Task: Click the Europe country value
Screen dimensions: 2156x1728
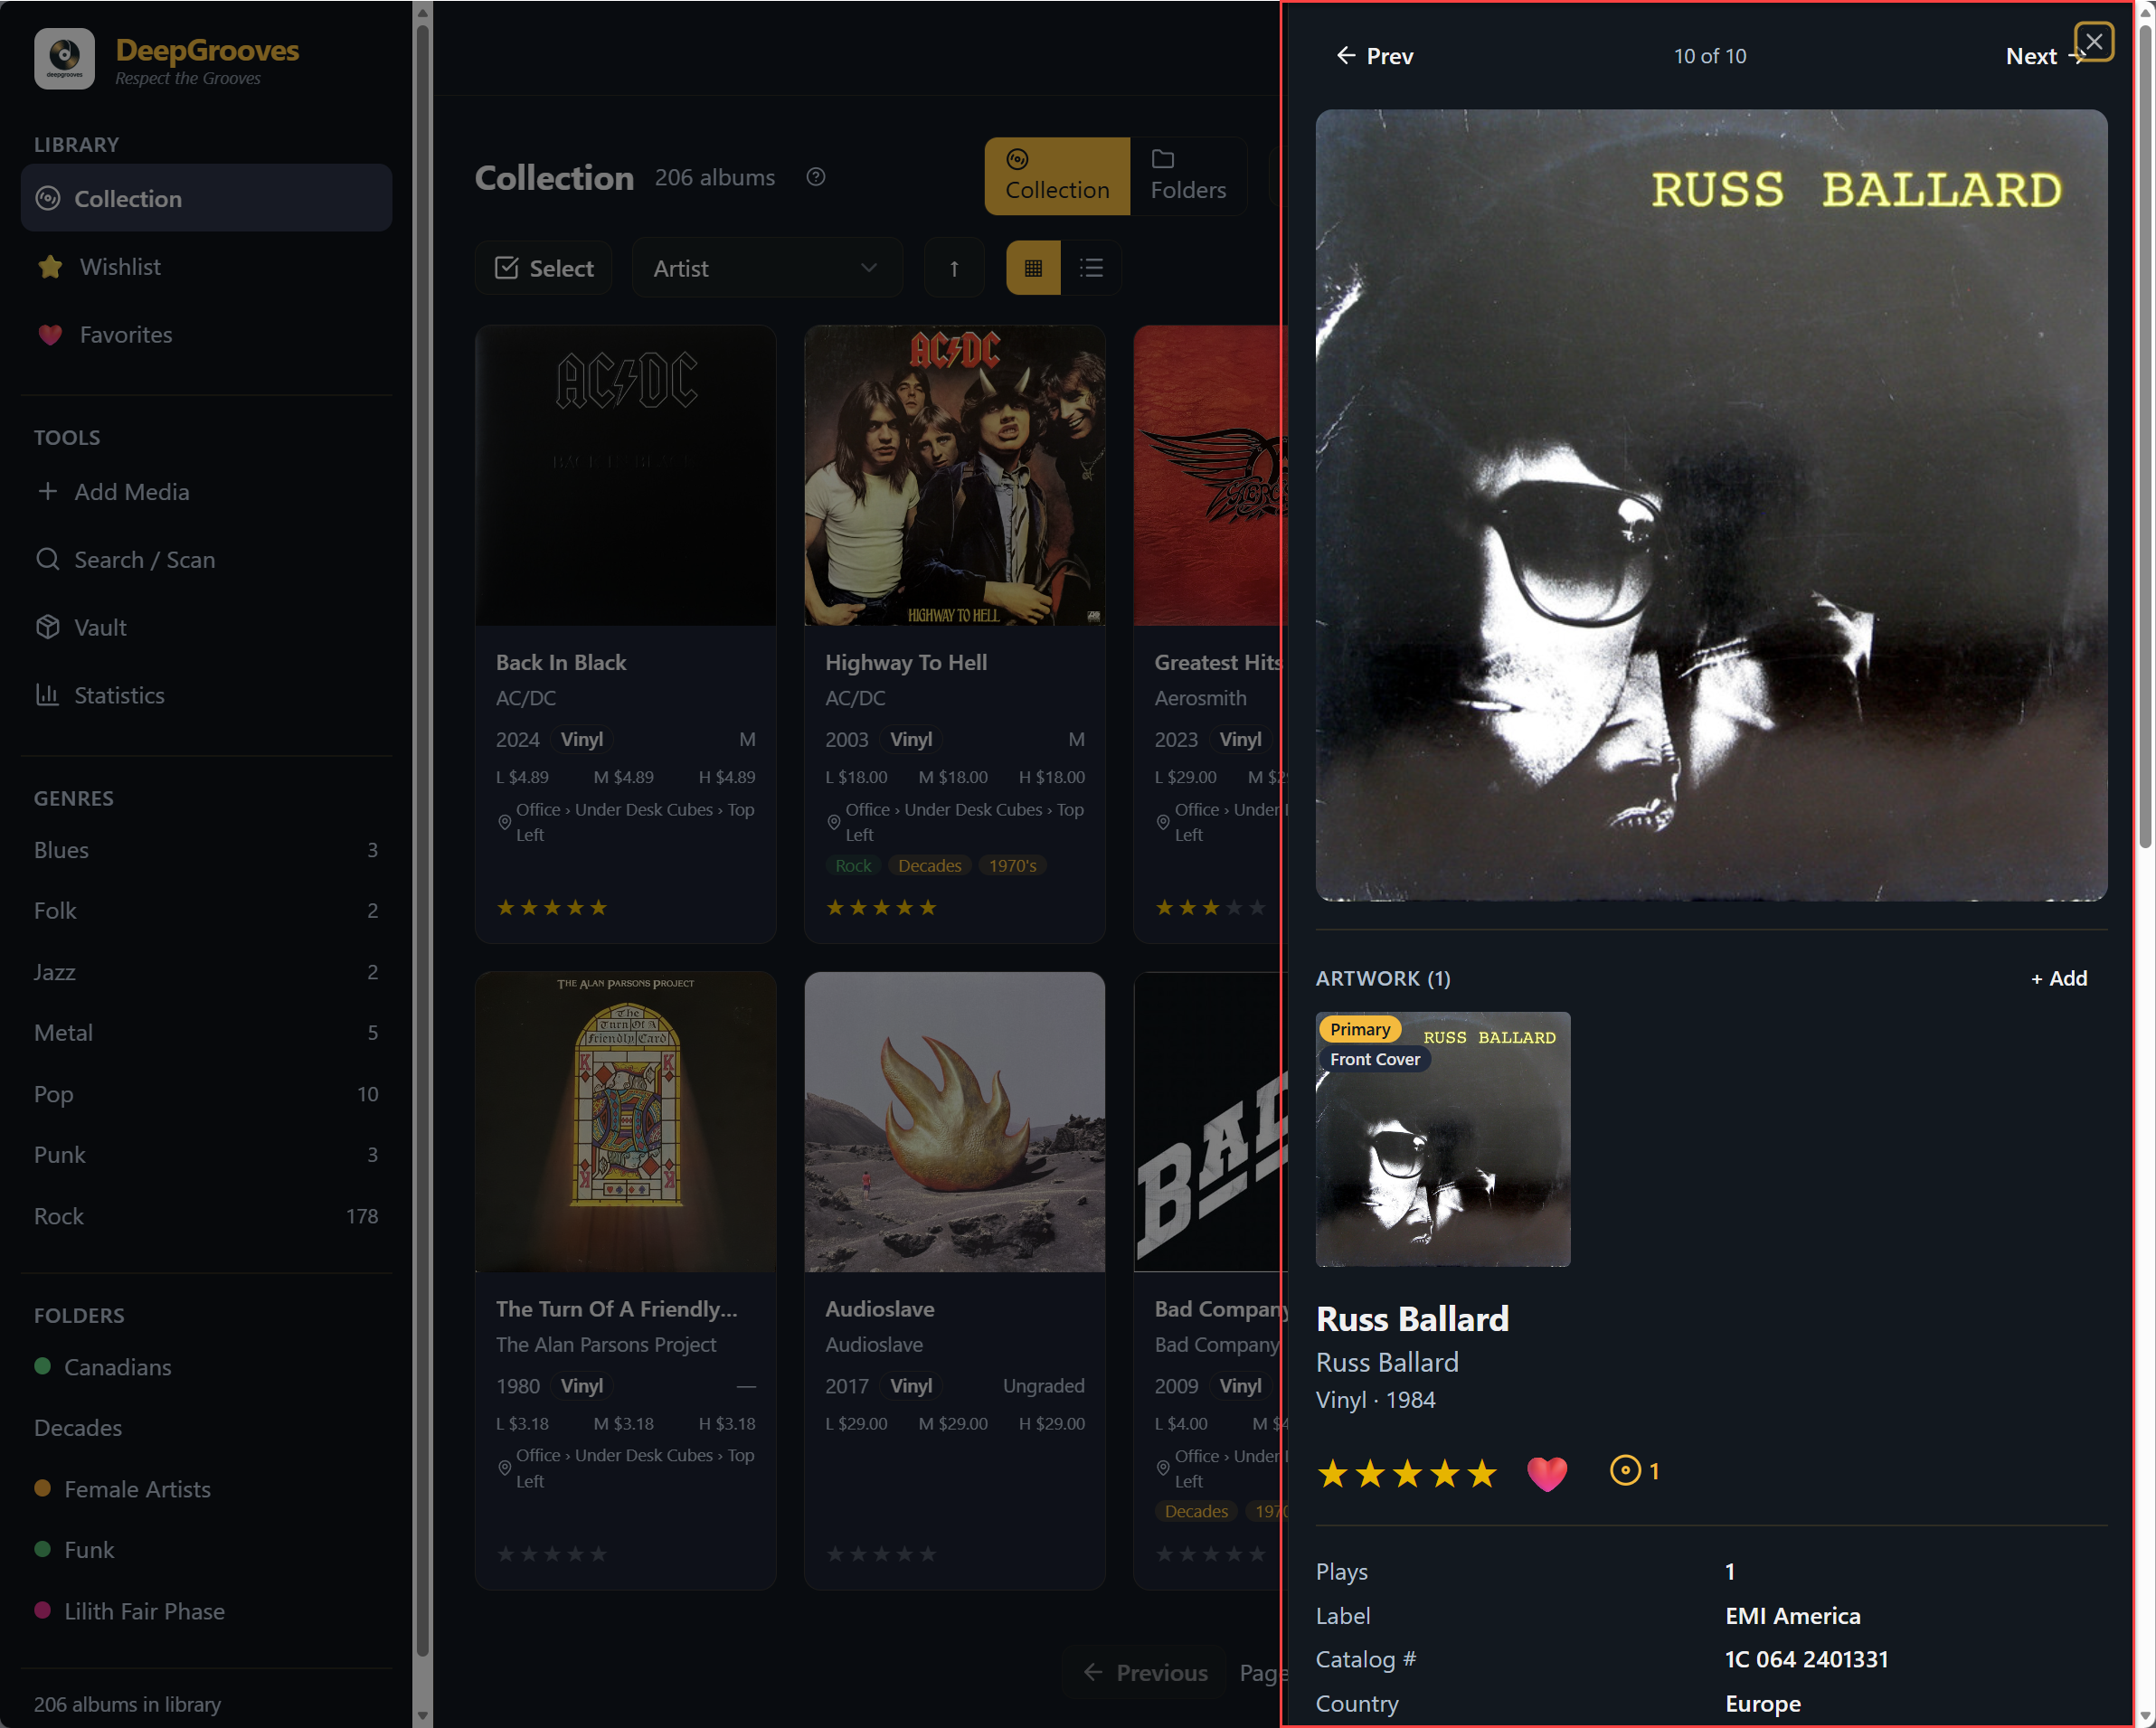Action: click(x=1763, y=1703)
